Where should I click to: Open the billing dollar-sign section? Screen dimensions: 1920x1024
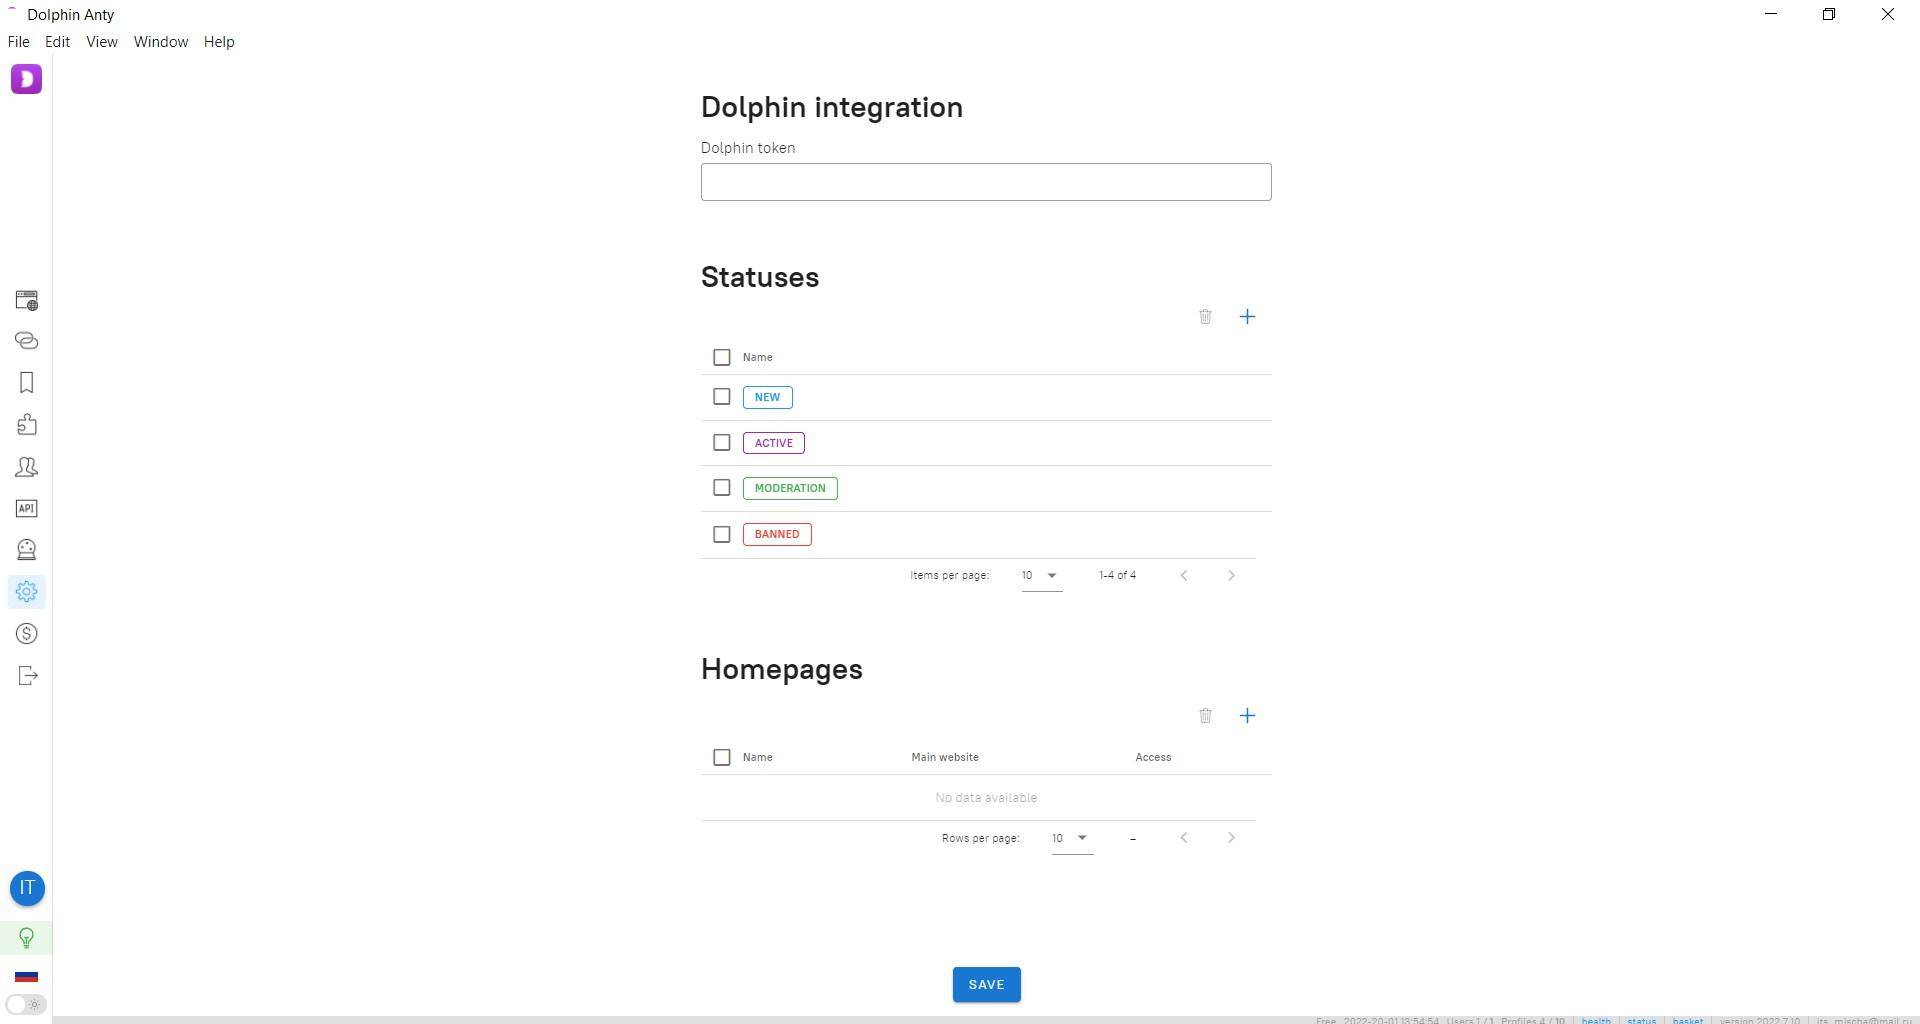click(27, 634)
